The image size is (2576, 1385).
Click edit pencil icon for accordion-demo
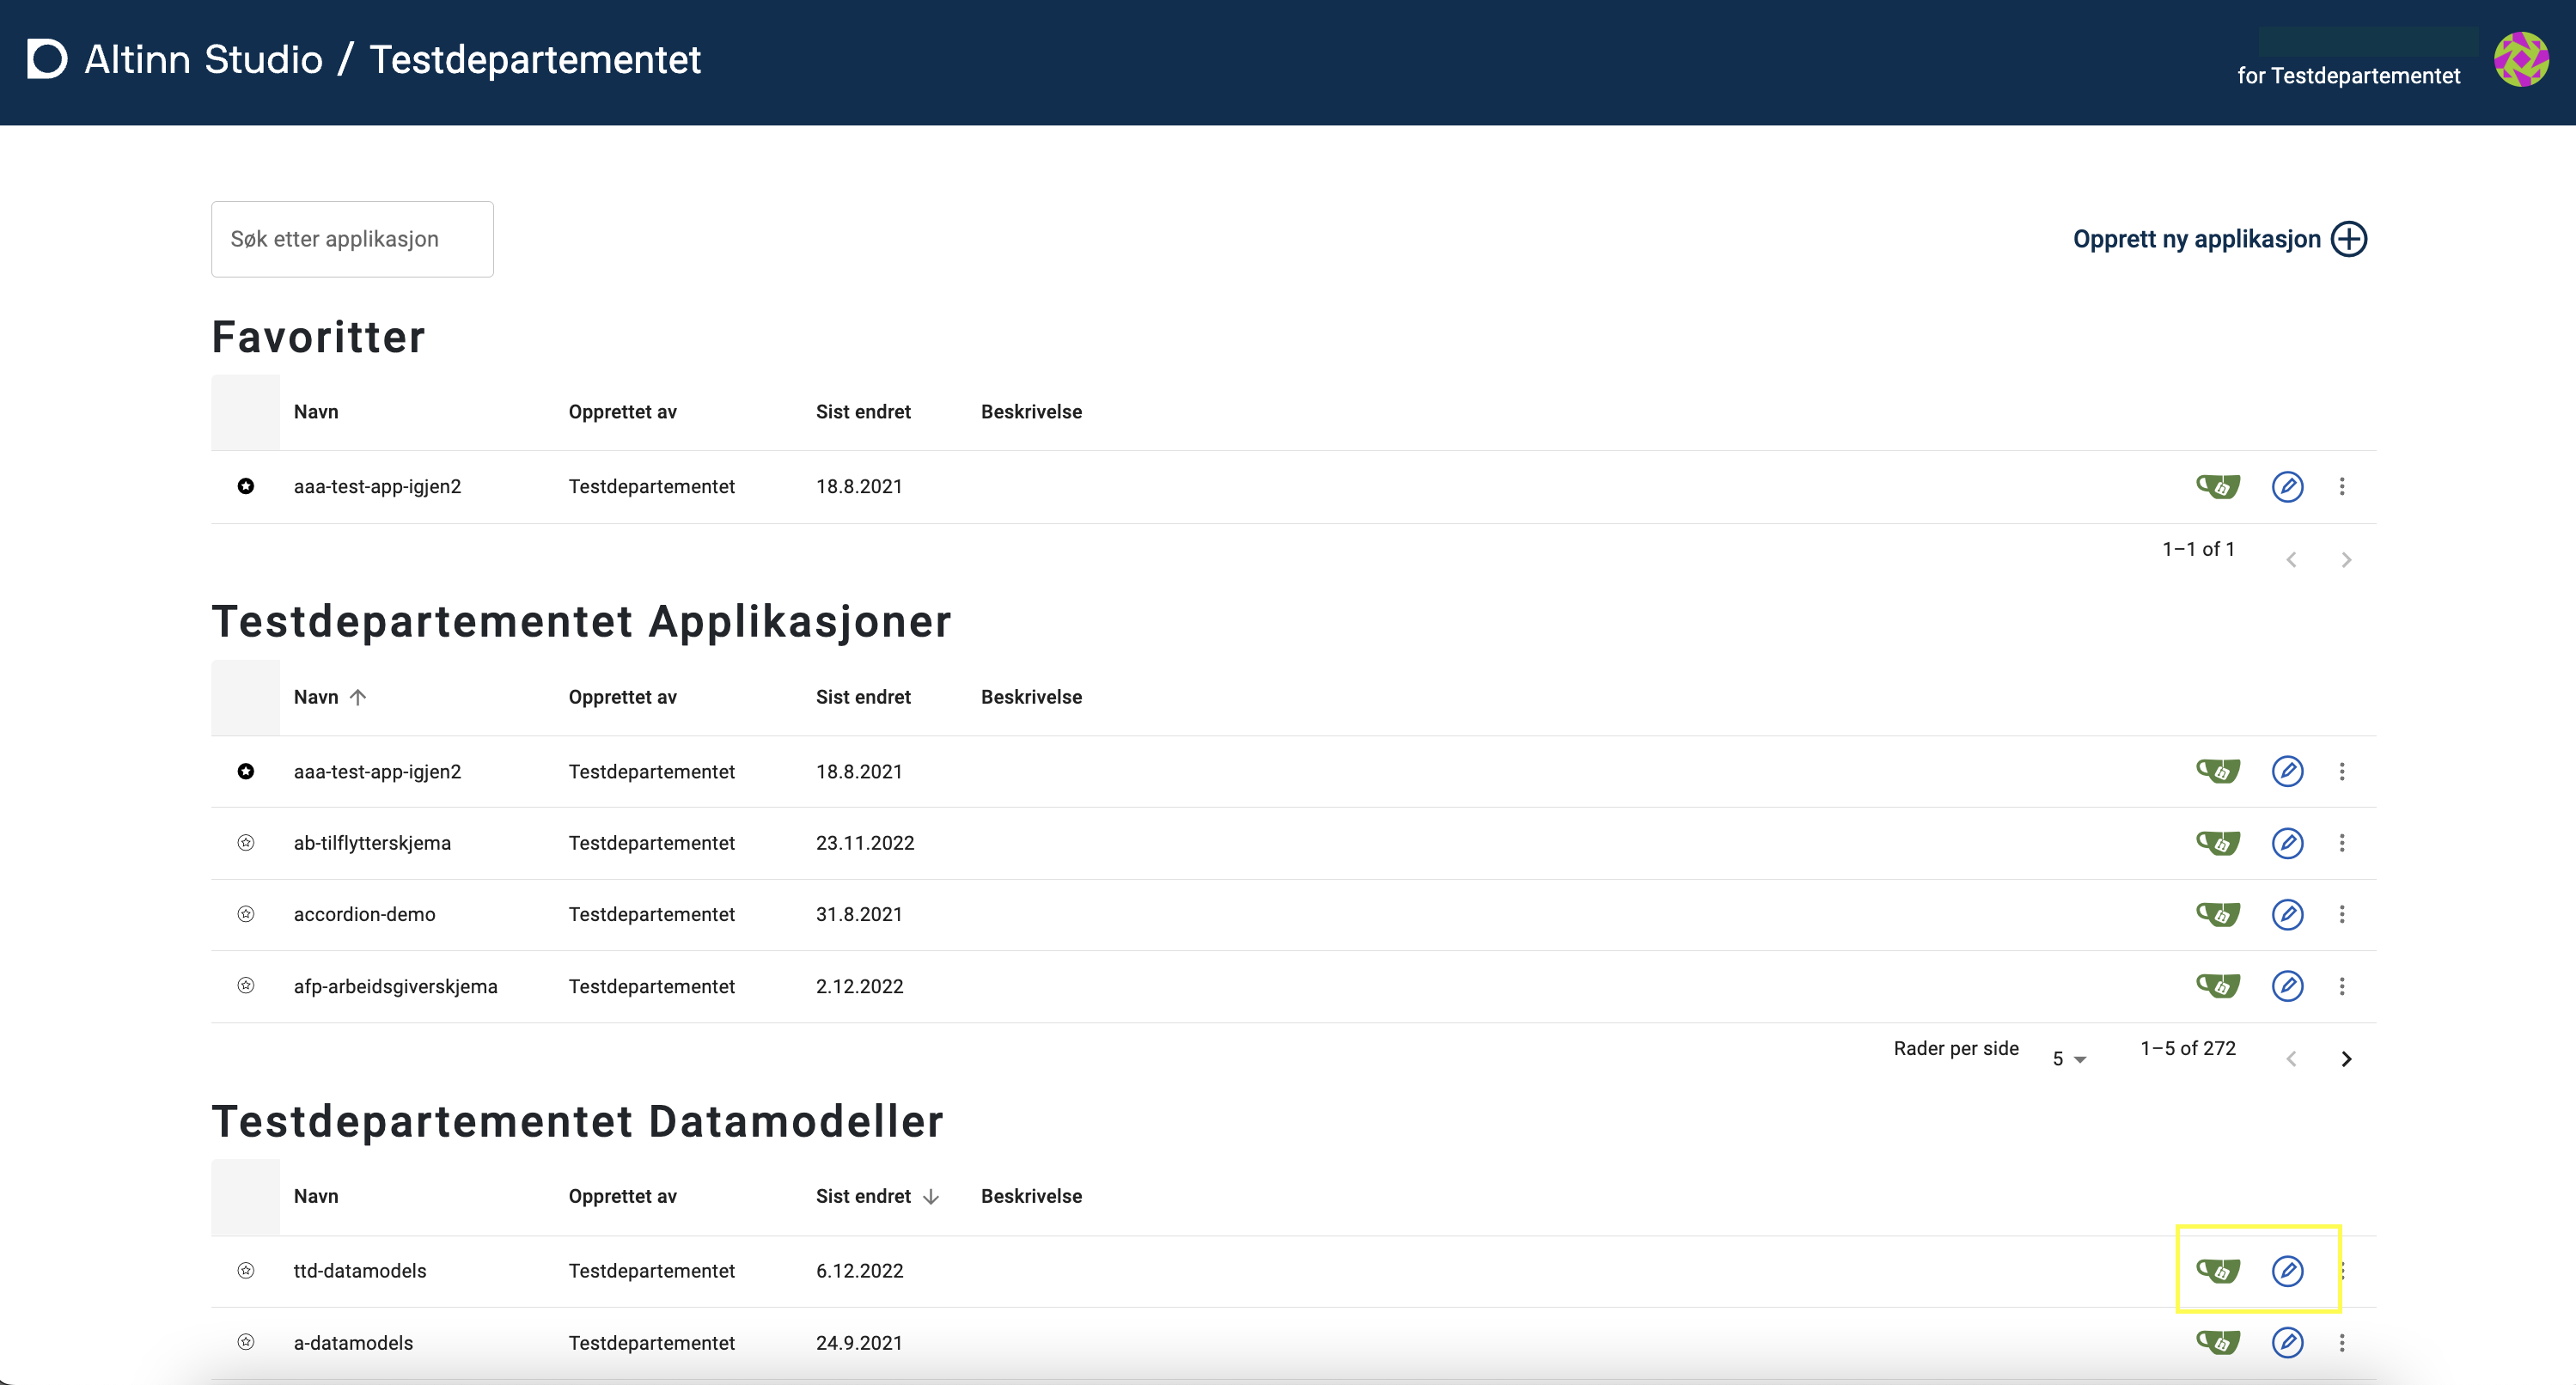point(2287,914)
